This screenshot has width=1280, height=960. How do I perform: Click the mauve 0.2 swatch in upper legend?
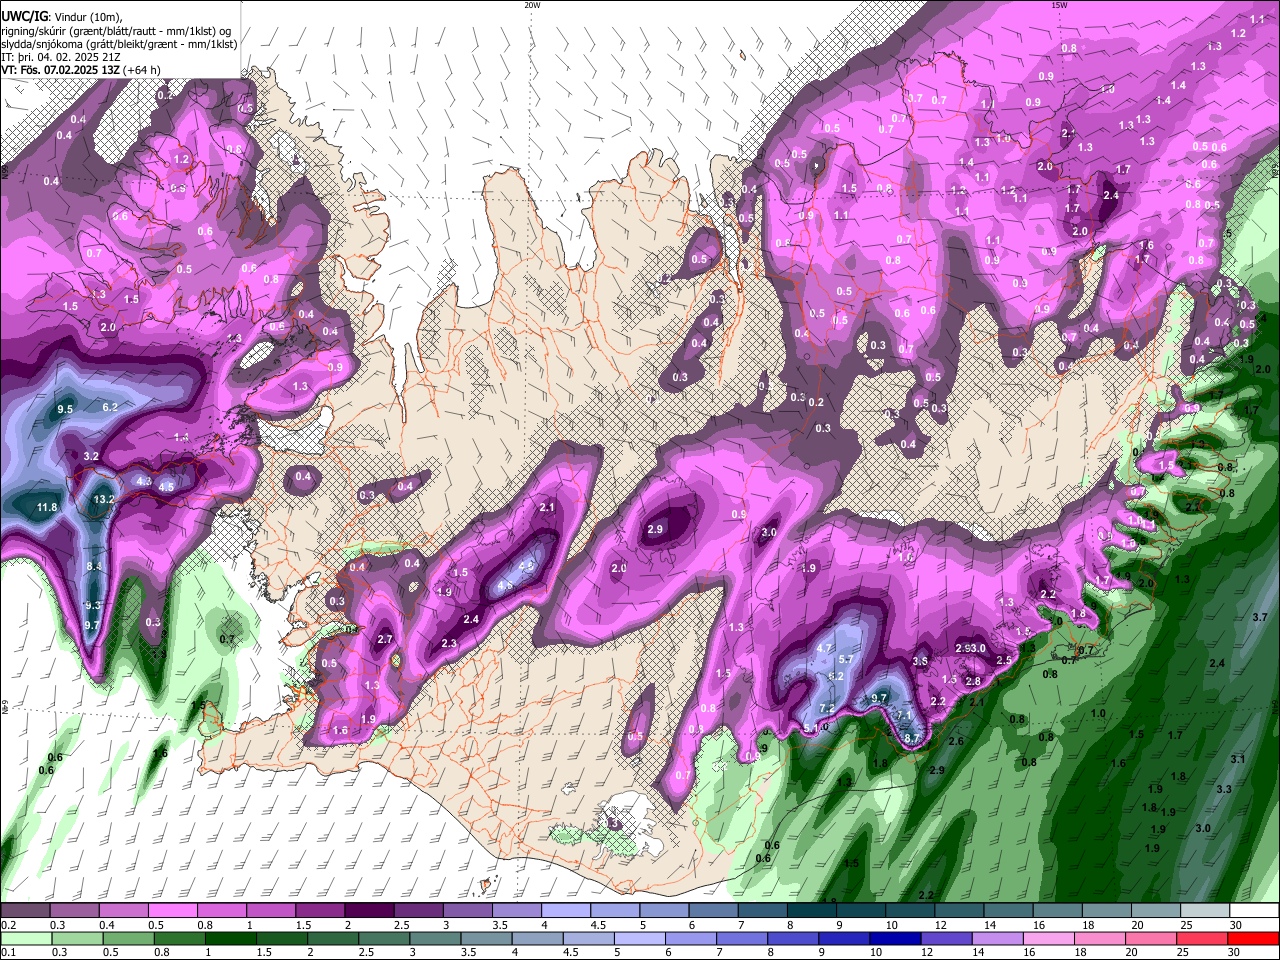25,911
